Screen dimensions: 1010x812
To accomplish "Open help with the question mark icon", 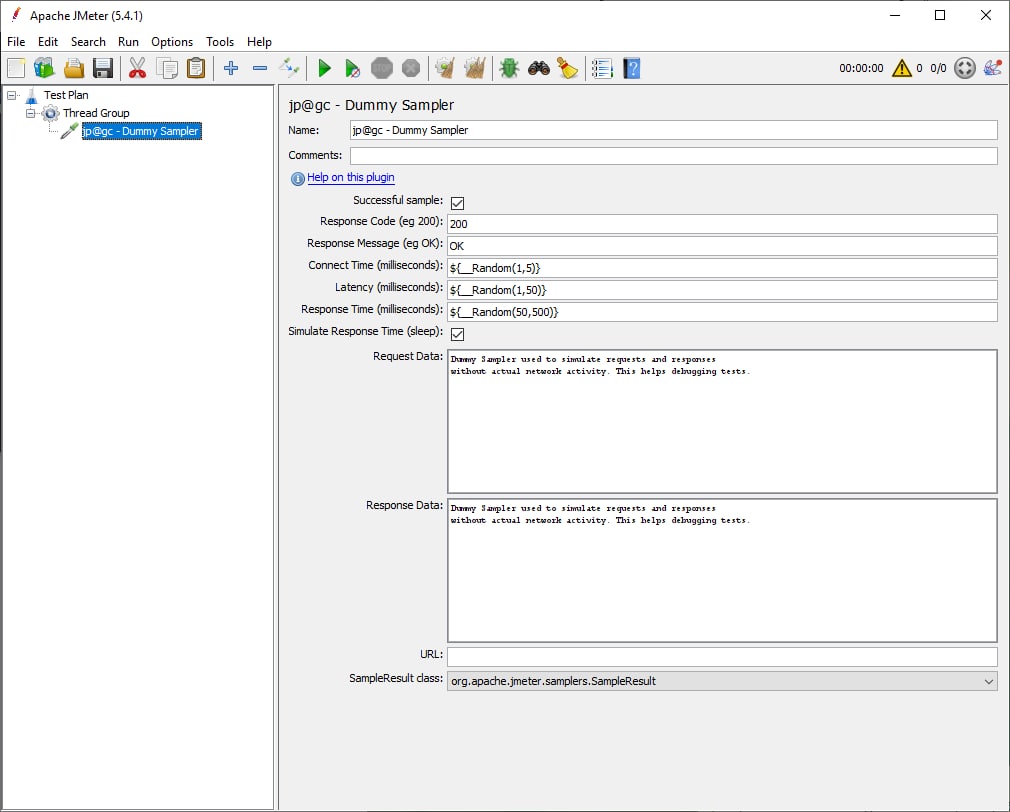I will coord(632,68).
